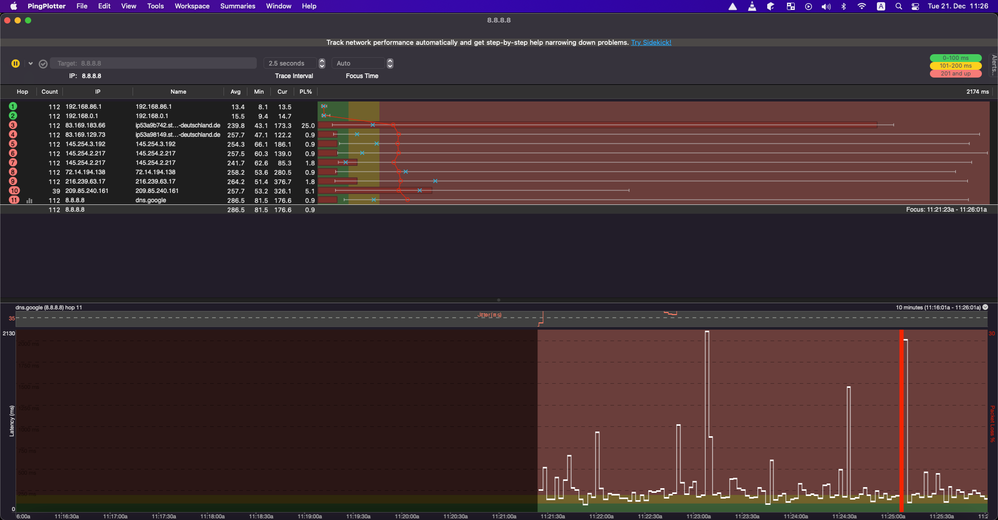Open the Edit menu
The height and width of the screenshot is (520, 998).
point(104,6)
